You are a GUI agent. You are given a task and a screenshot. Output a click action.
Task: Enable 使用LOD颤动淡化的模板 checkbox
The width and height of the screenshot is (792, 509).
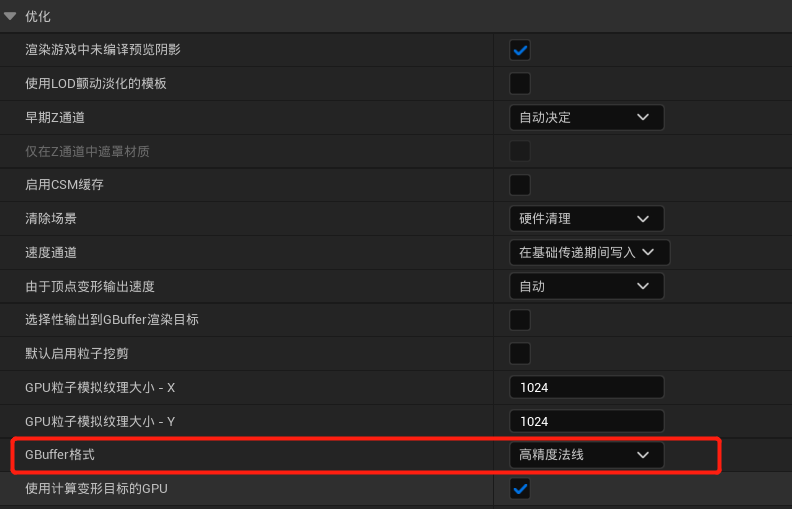pos(520,83)
